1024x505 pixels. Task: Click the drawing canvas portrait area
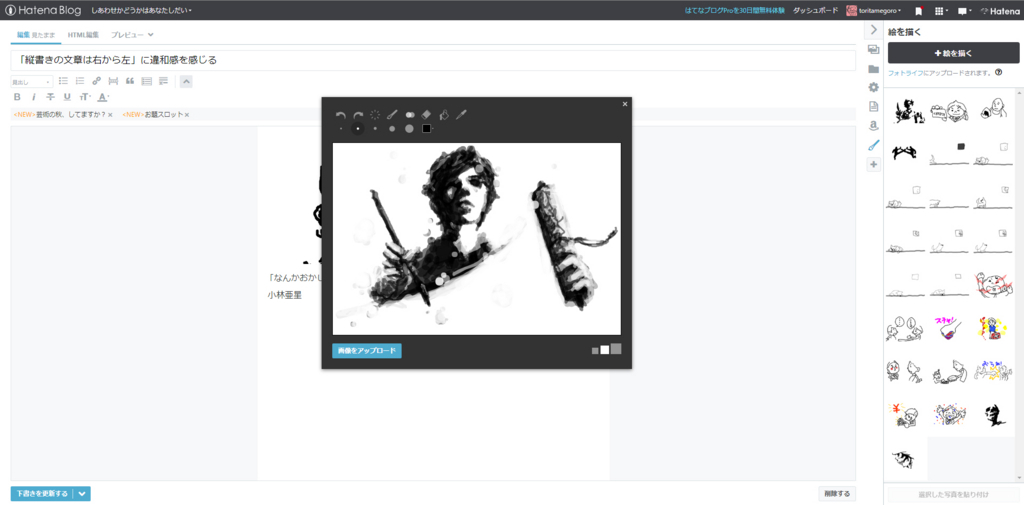[477, 238]
